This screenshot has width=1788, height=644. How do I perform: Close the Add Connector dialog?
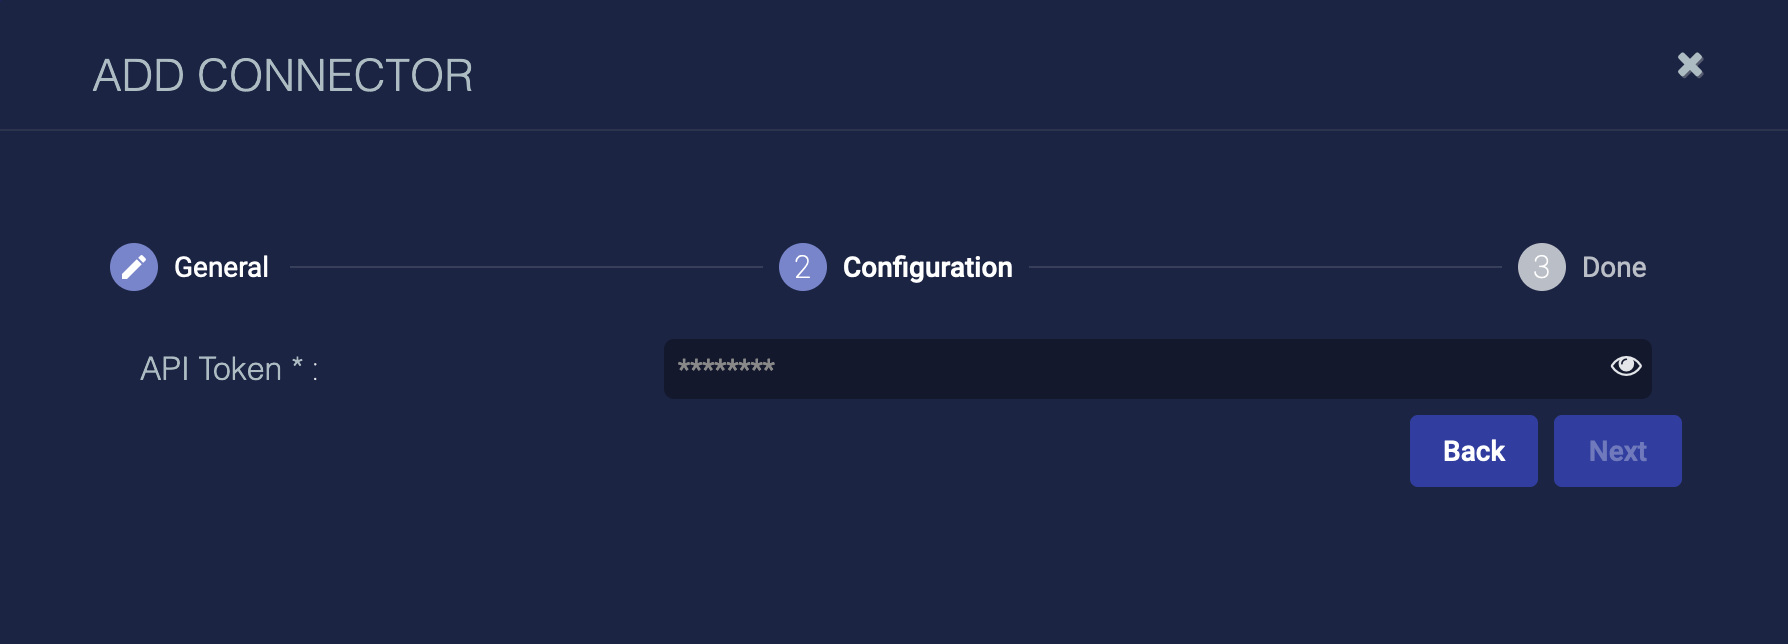tap(1690, 65)
